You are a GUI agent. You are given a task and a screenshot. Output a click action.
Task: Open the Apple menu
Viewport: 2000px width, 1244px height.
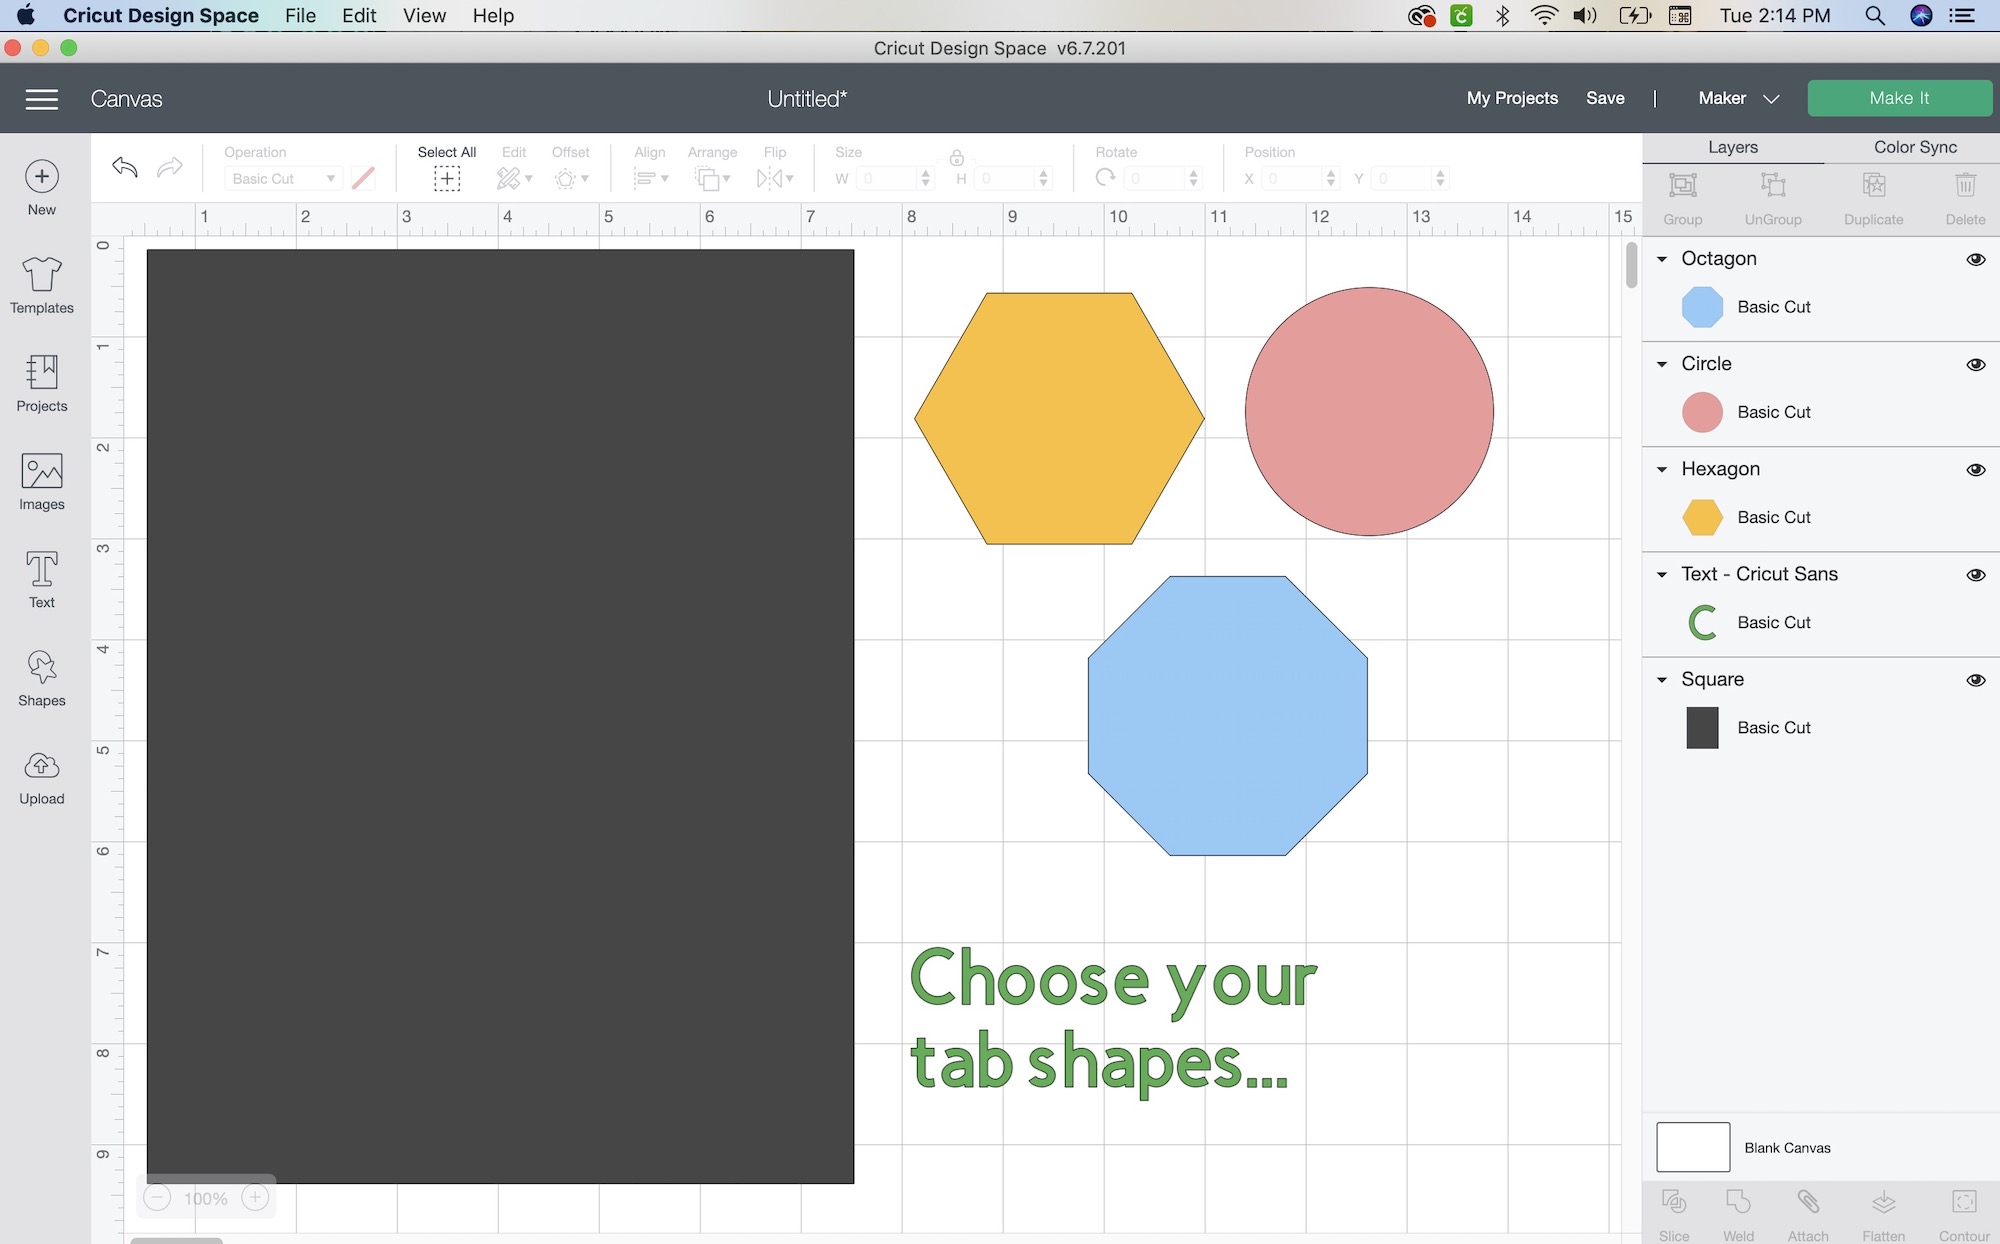pyautogui.click(x=26, y=15)
